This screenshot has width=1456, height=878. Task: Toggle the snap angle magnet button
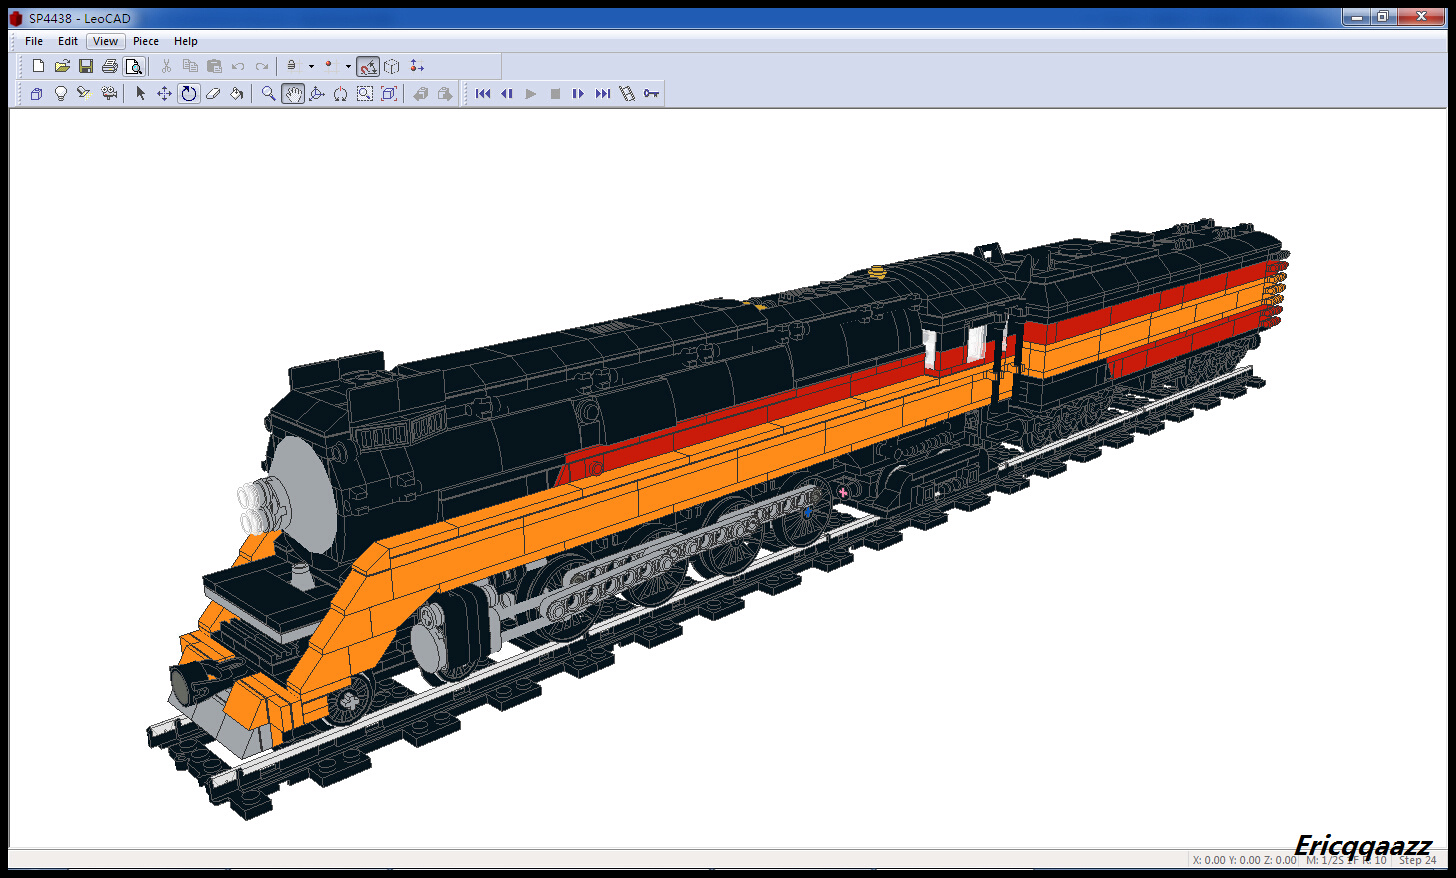368,67
